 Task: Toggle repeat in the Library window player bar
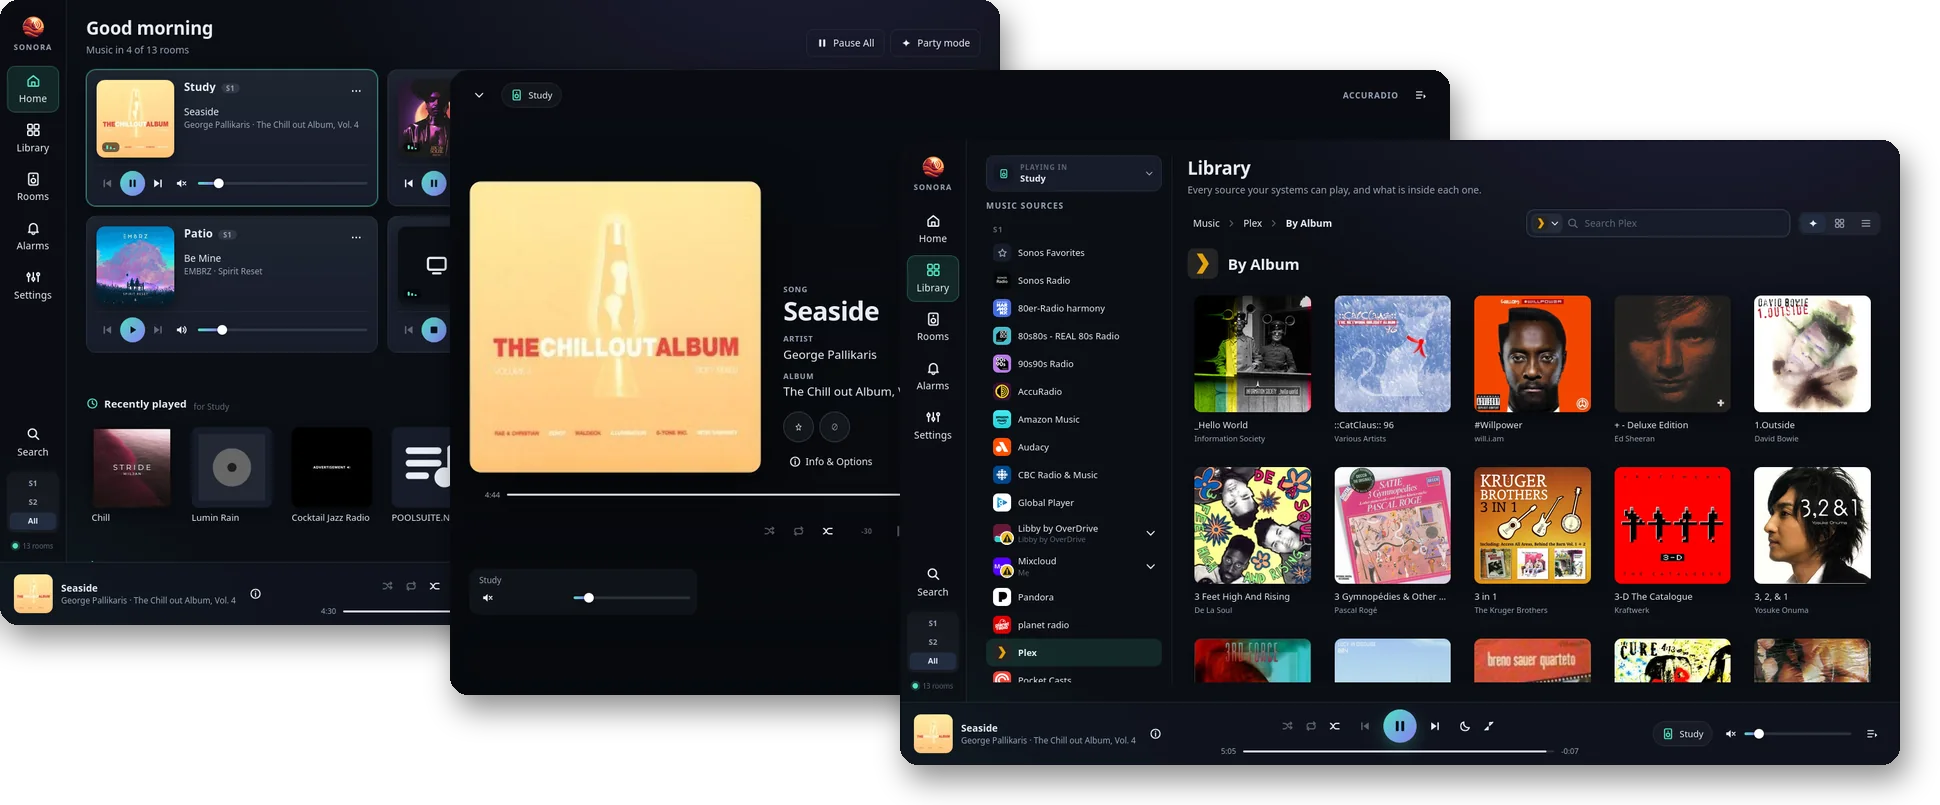(1311, 726)
